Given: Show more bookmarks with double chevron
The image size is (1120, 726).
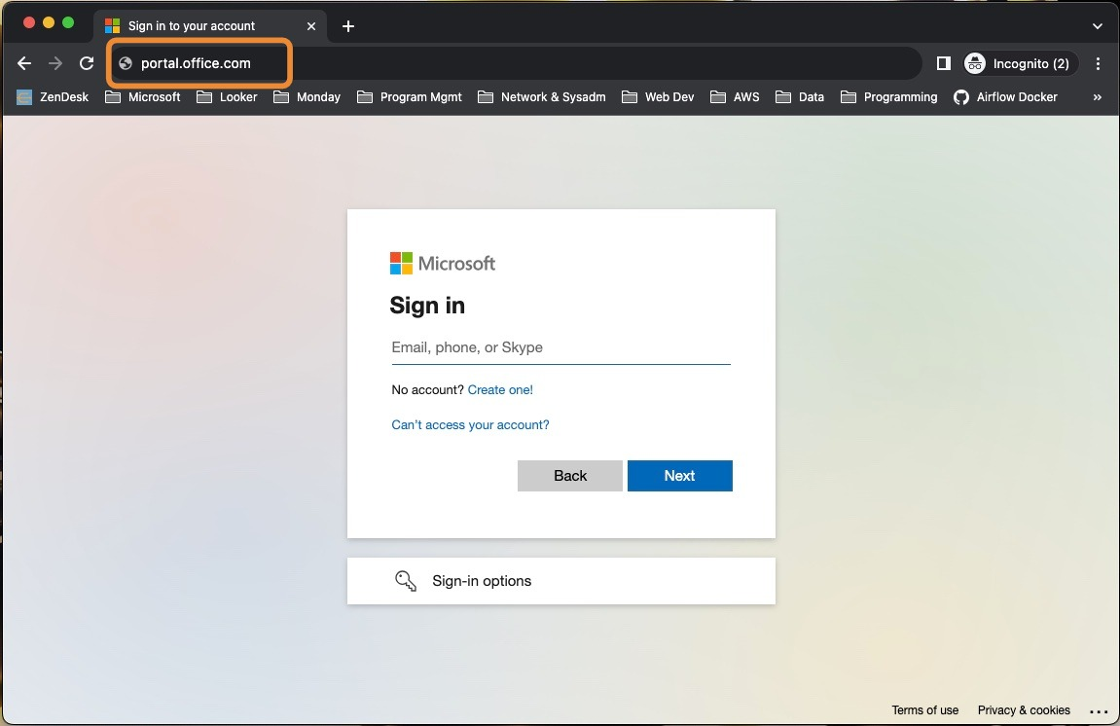Looking at the screenshot, I should pos(1097,97).
